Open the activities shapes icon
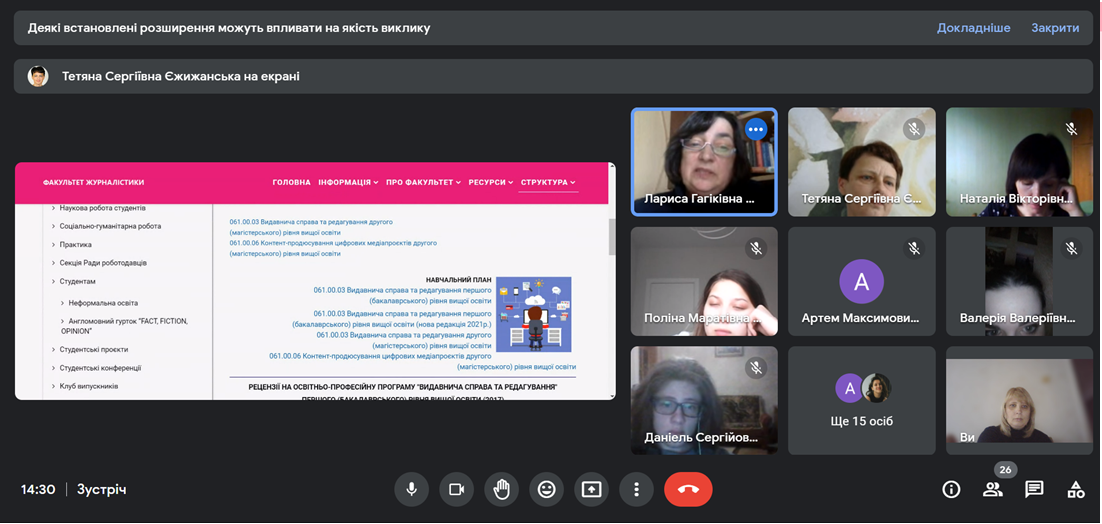The image size is (1102, 524). [x=1075, y=490]
